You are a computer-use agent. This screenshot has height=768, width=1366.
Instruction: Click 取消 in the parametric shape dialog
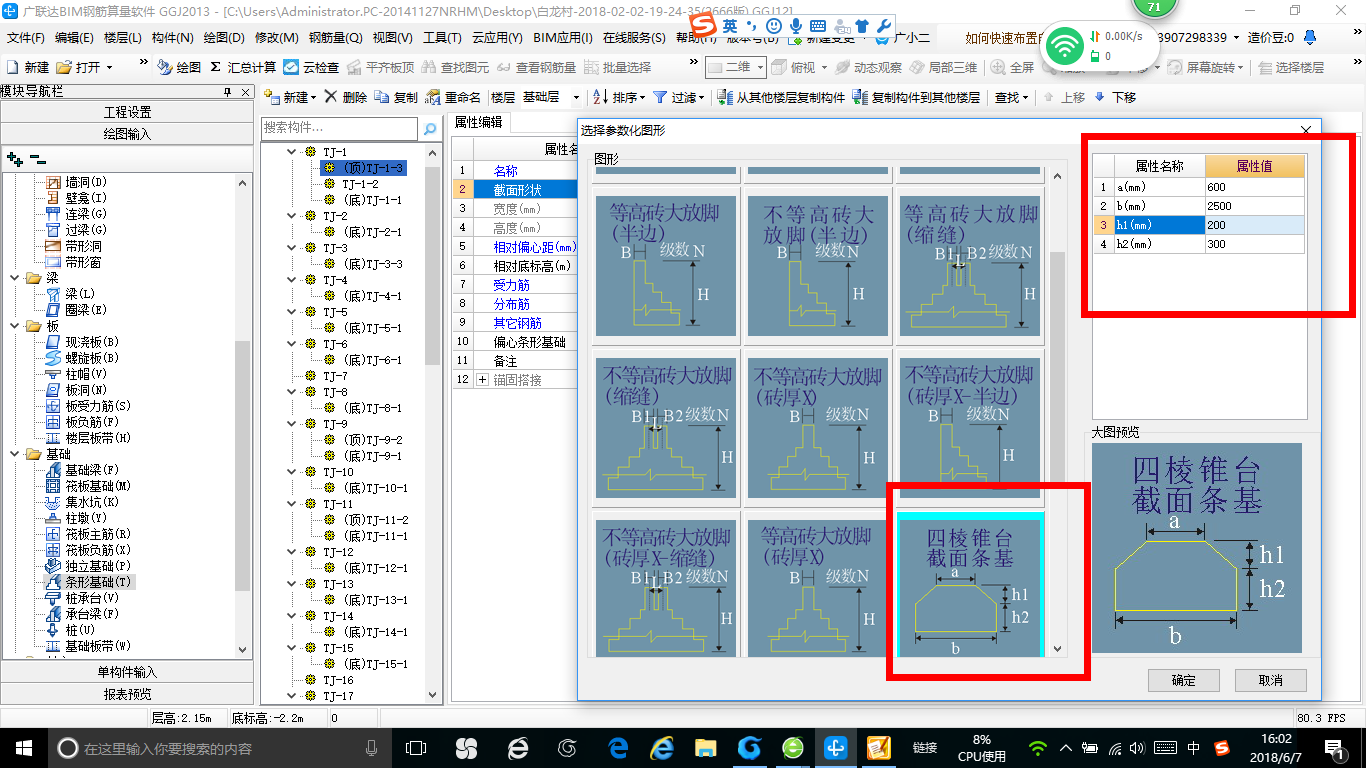pyautogui.click(x=1270, y=680)
